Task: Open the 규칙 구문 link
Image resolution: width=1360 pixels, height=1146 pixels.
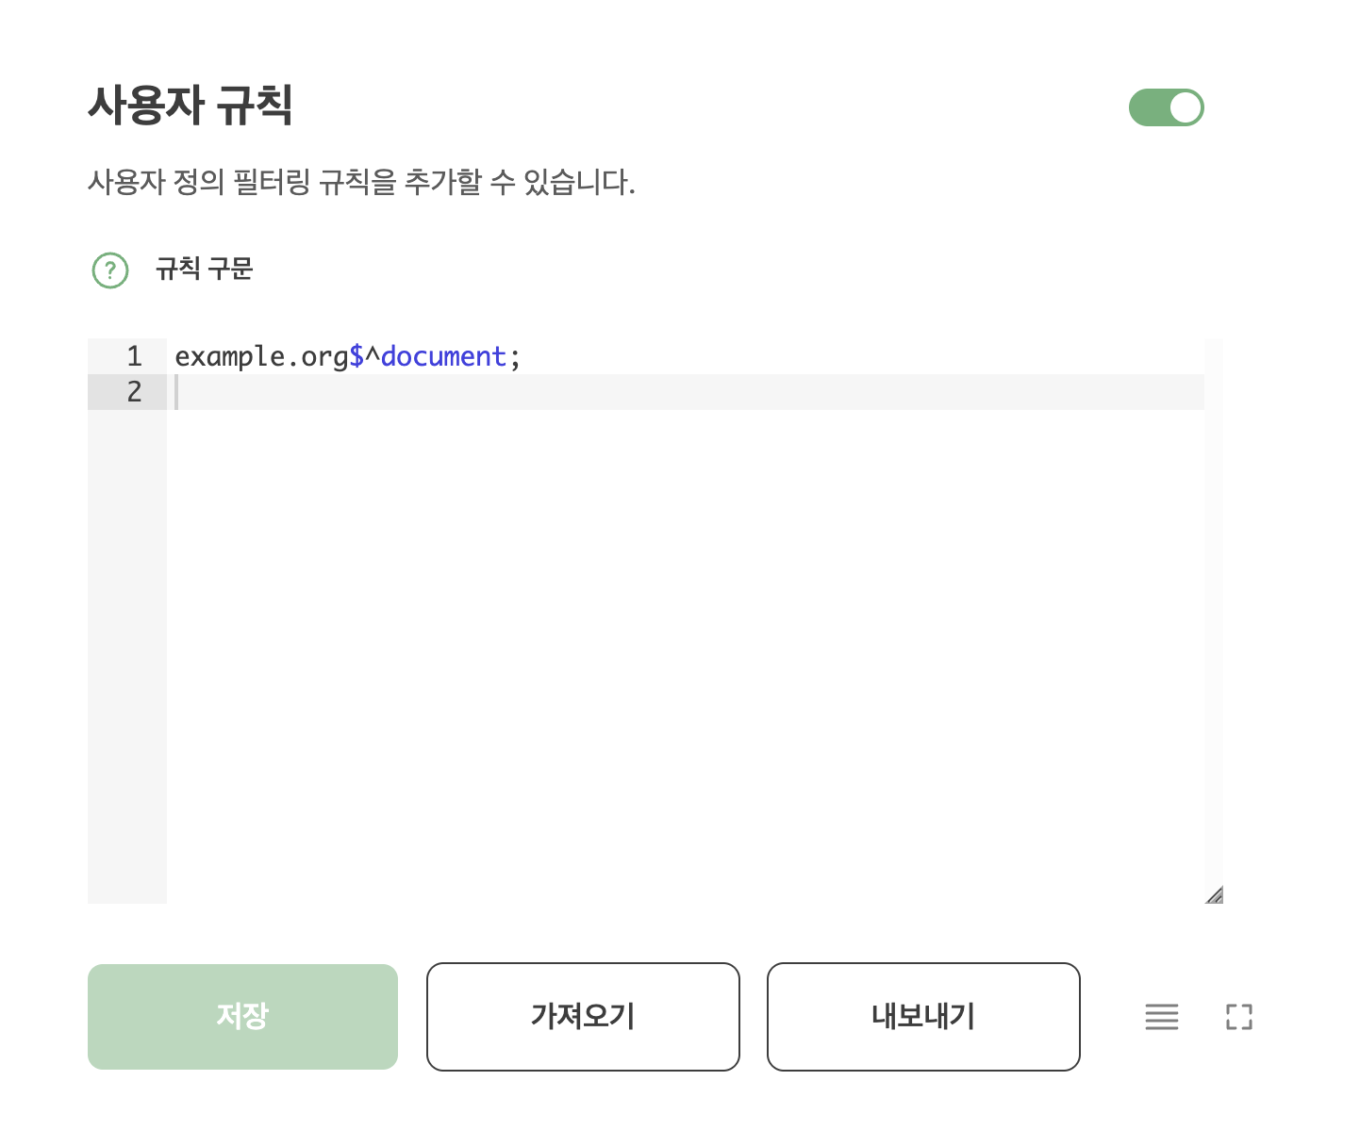Action: [x=204, y=269]
